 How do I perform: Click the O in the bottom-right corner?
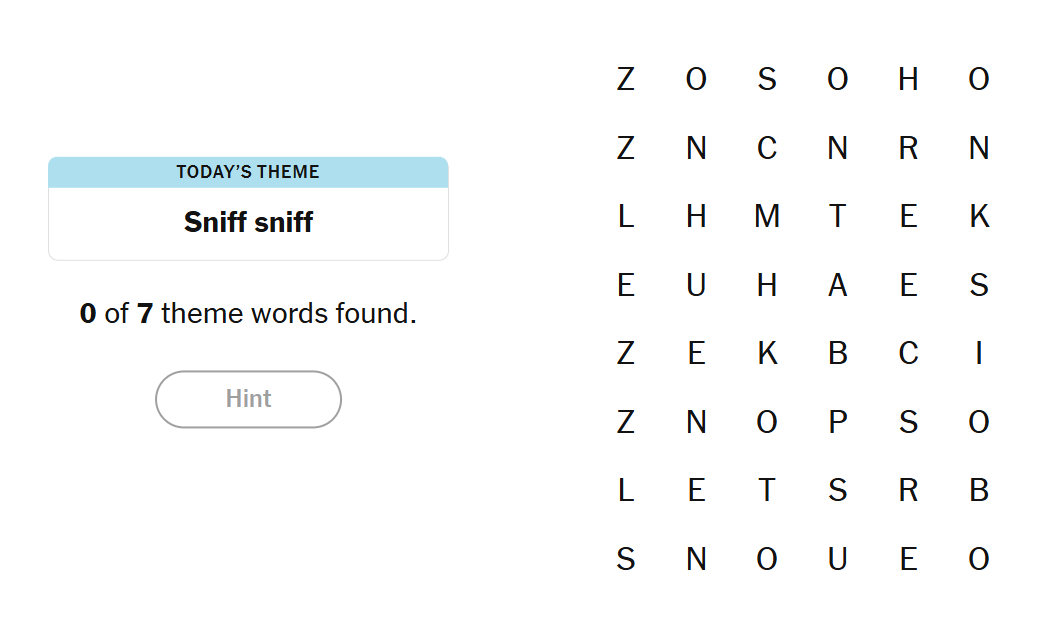coord(979,559)
